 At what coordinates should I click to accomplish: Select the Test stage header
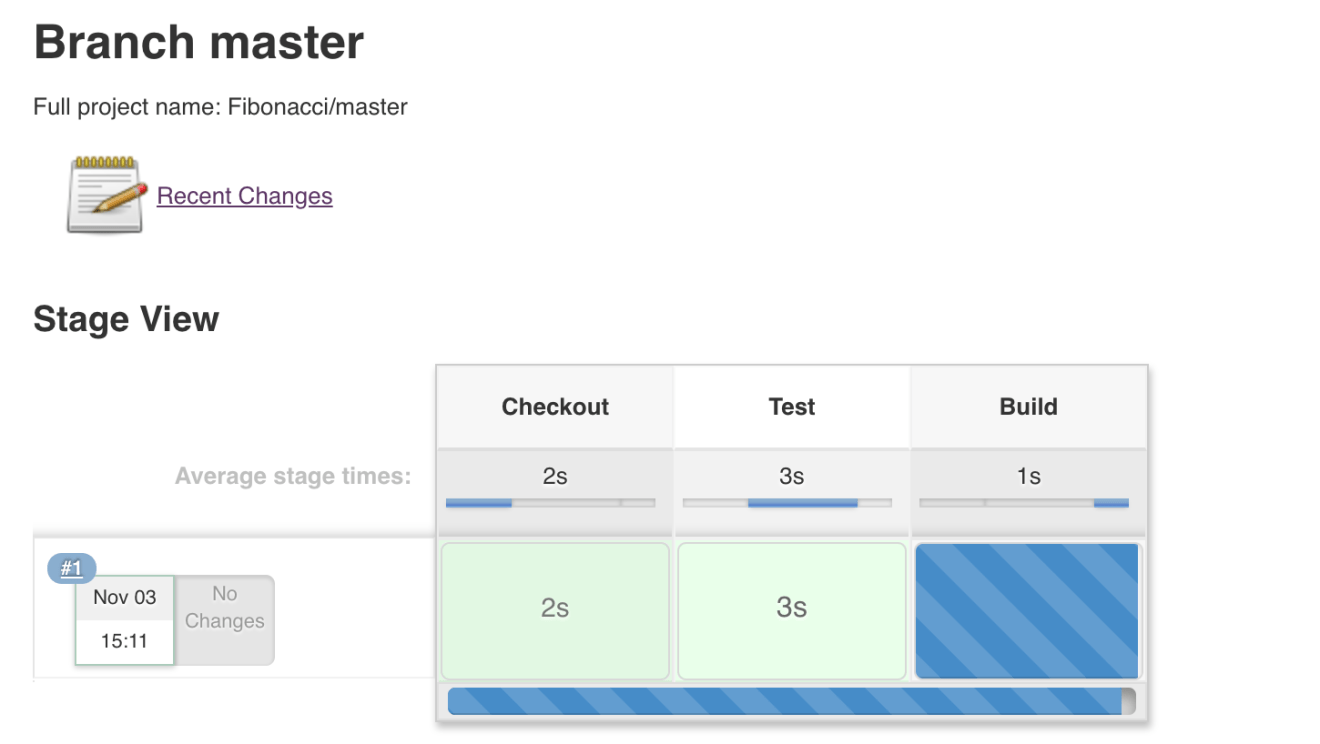[792, 407]
